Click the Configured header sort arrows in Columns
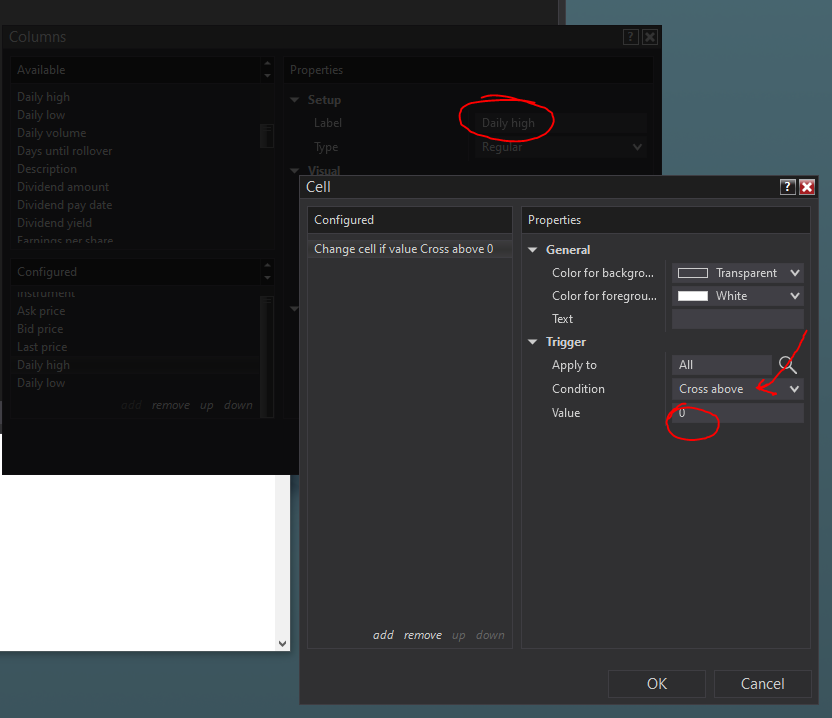The height and width of the screenshot is (718, 832). 267,272
